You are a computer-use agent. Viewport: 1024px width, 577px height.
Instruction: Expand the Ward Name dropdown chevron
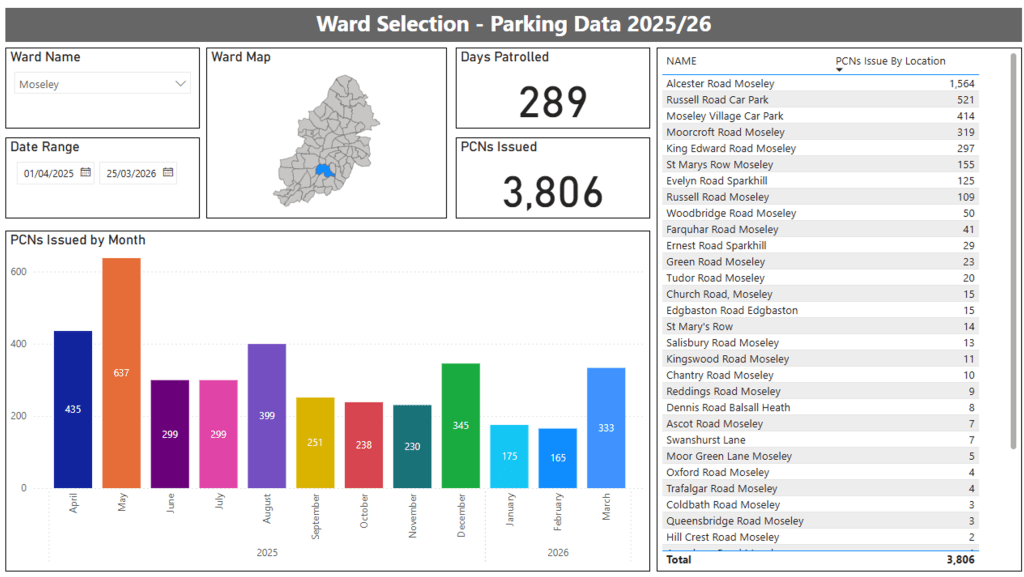pos(181,84)
